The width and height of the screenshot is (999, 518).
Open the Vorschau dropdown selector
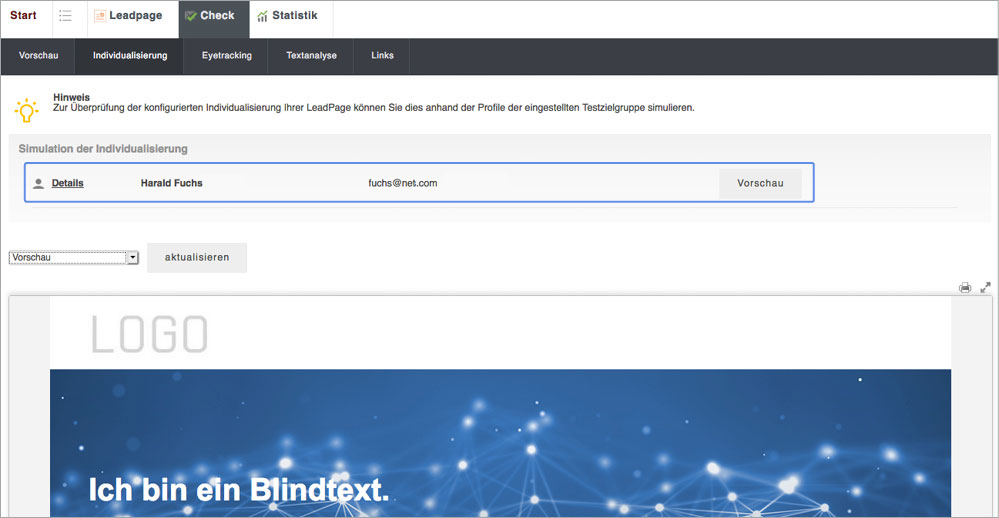(x=74, y=258)
